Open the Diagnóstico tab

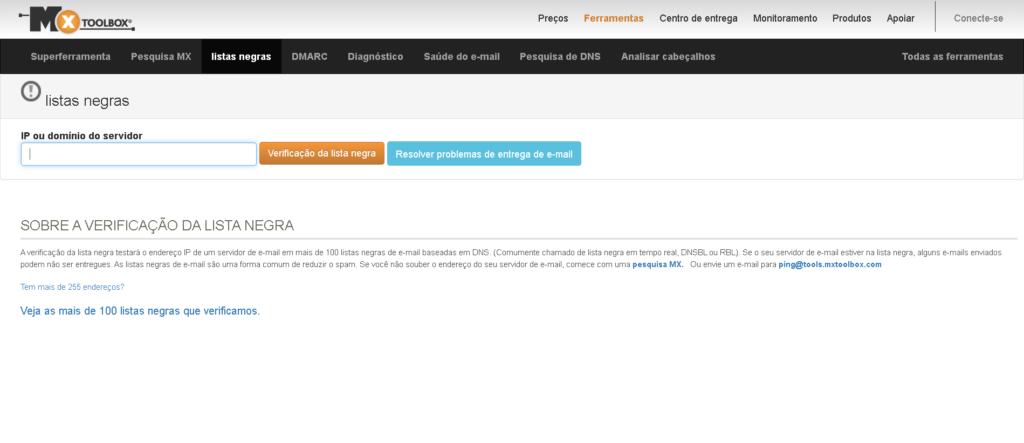point(375,57)
